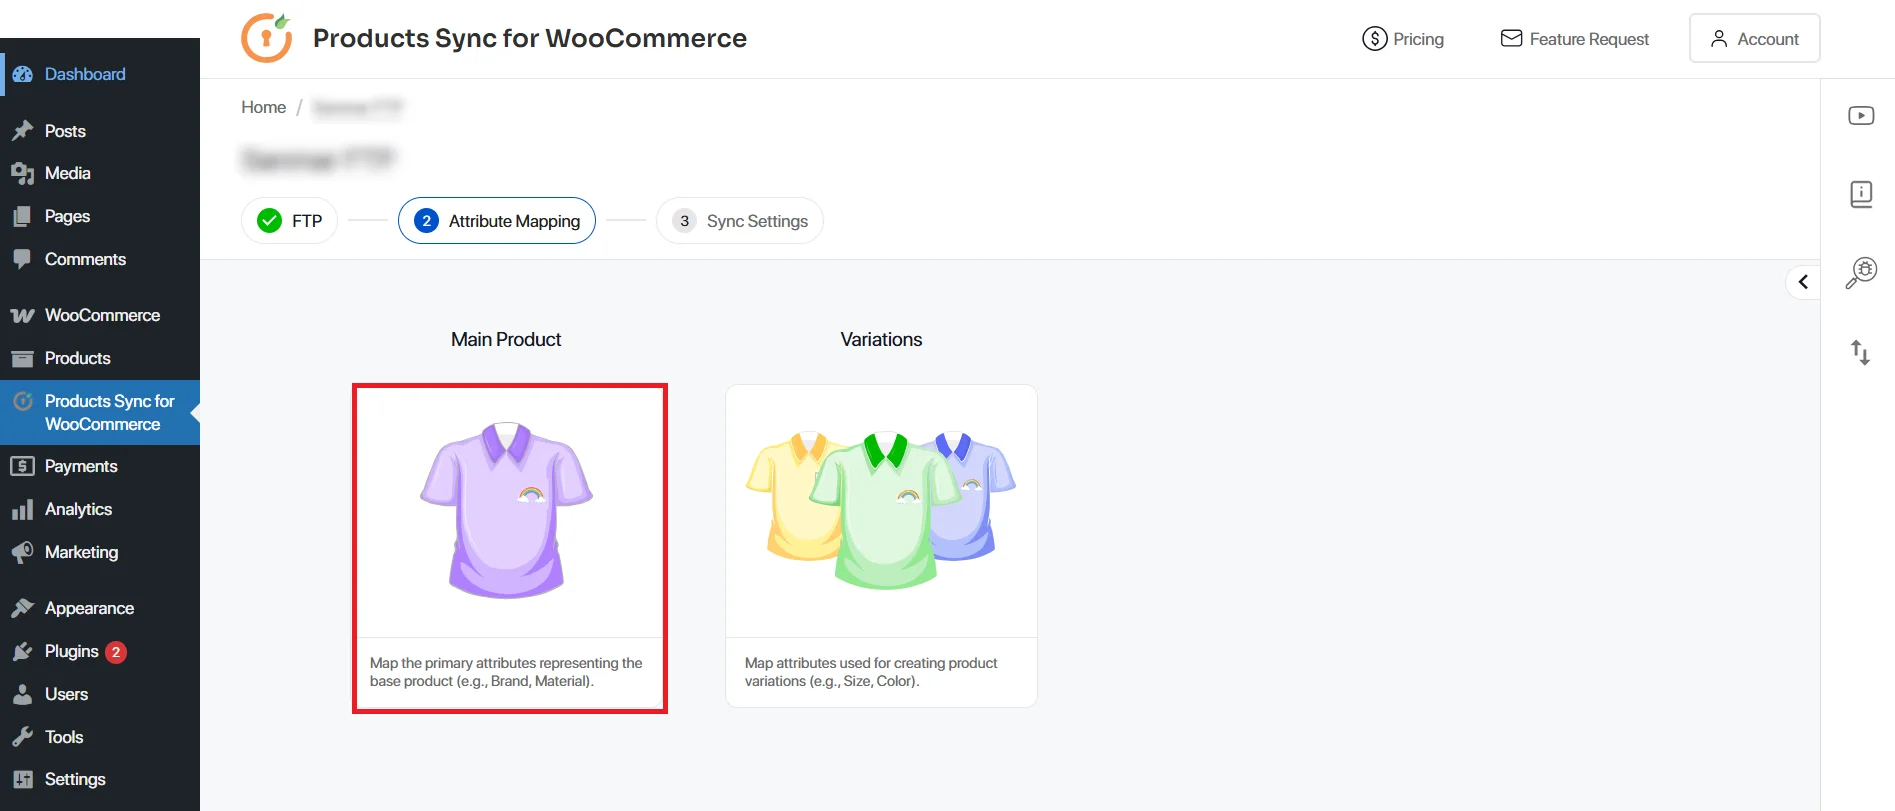Open the Tools menu label
Image resolution: width=1895 pixels, height=811 pixels.
pyautogui.click(x=64, y=737)
